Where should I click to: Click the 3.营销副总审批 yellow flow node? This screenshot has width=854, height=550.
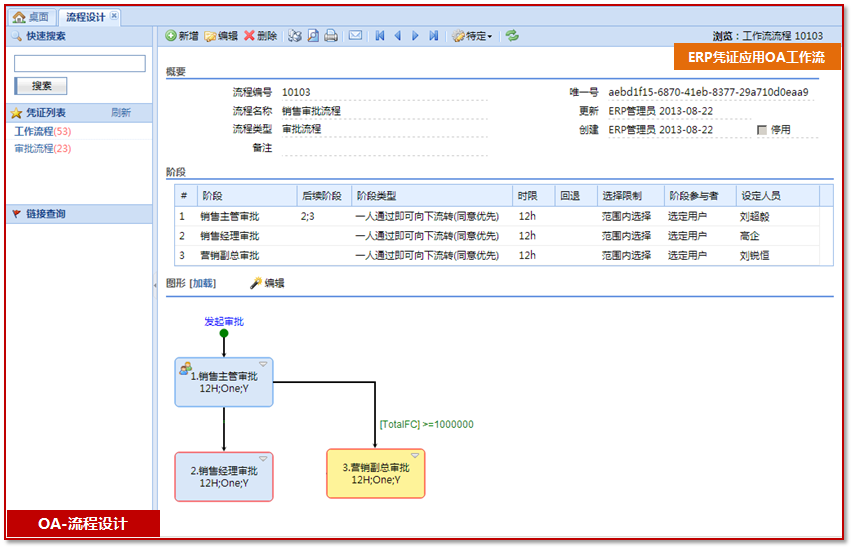376,473
